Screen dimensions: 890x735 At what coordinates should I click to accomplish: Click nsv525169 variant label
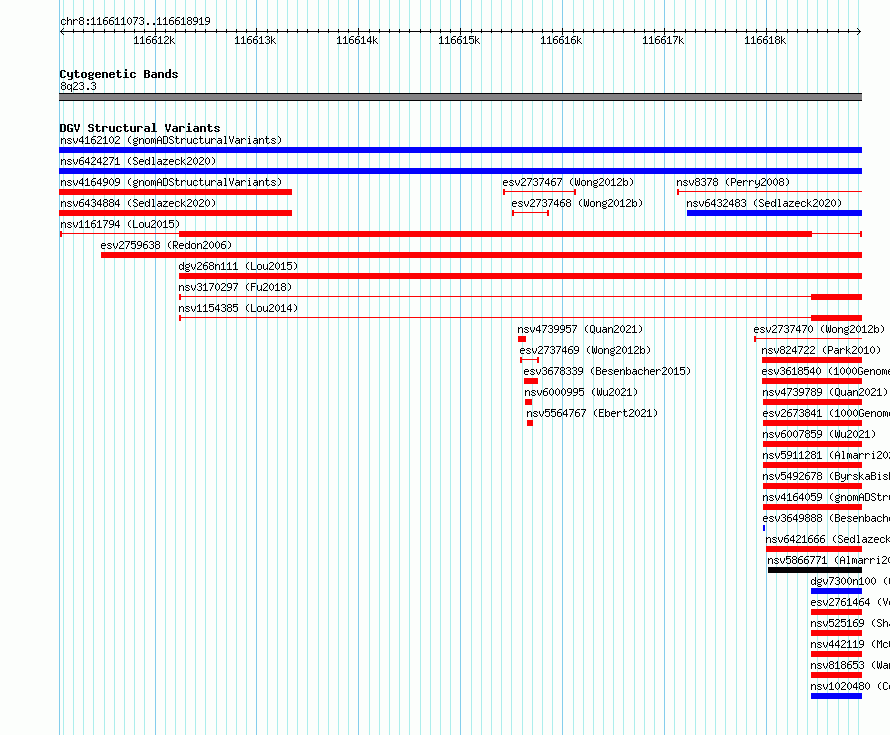pos(850,623)
